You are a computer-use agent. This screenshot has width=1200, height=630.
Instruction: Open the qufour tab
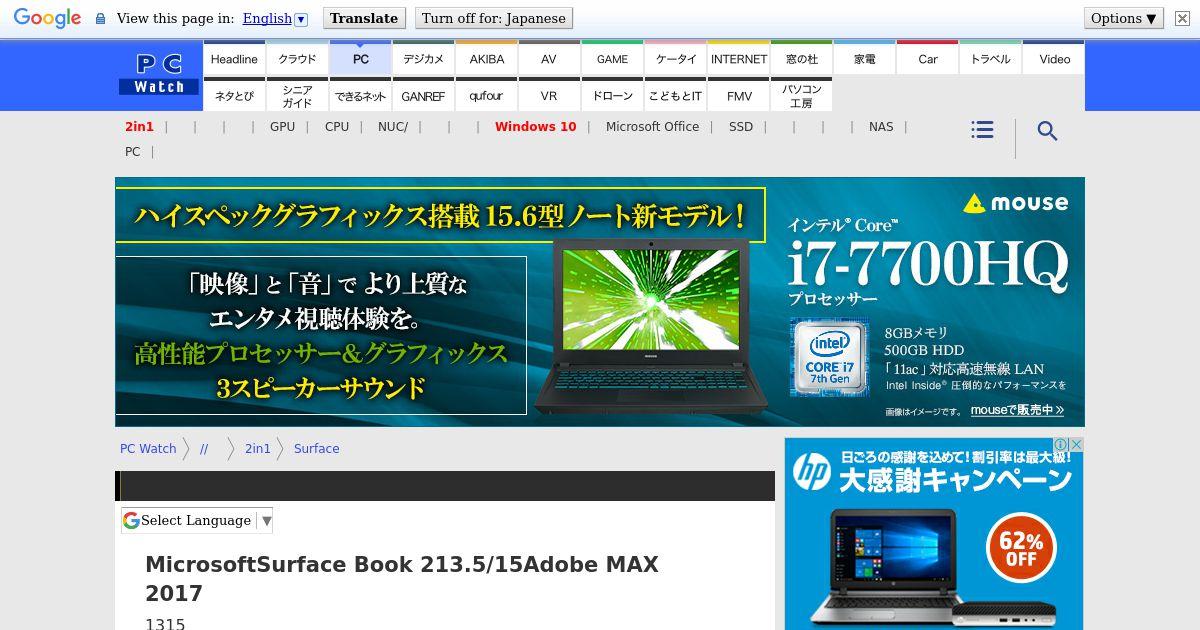487,95
